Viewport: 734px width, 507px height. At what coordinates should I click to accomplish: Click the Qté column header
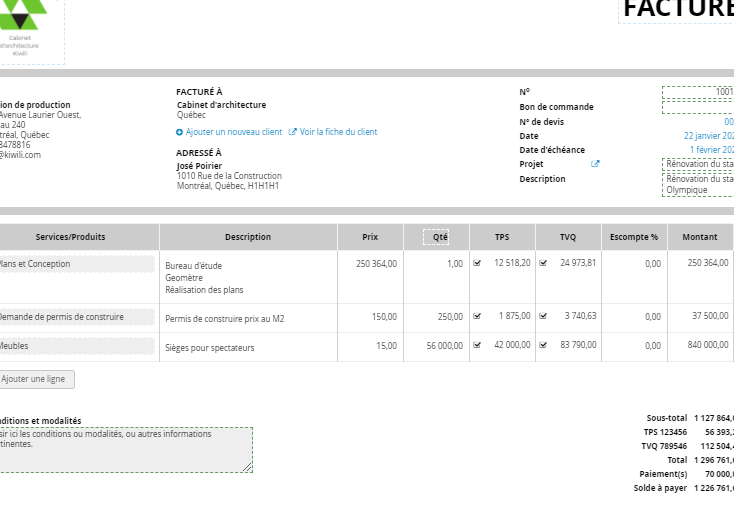[436, 237]
